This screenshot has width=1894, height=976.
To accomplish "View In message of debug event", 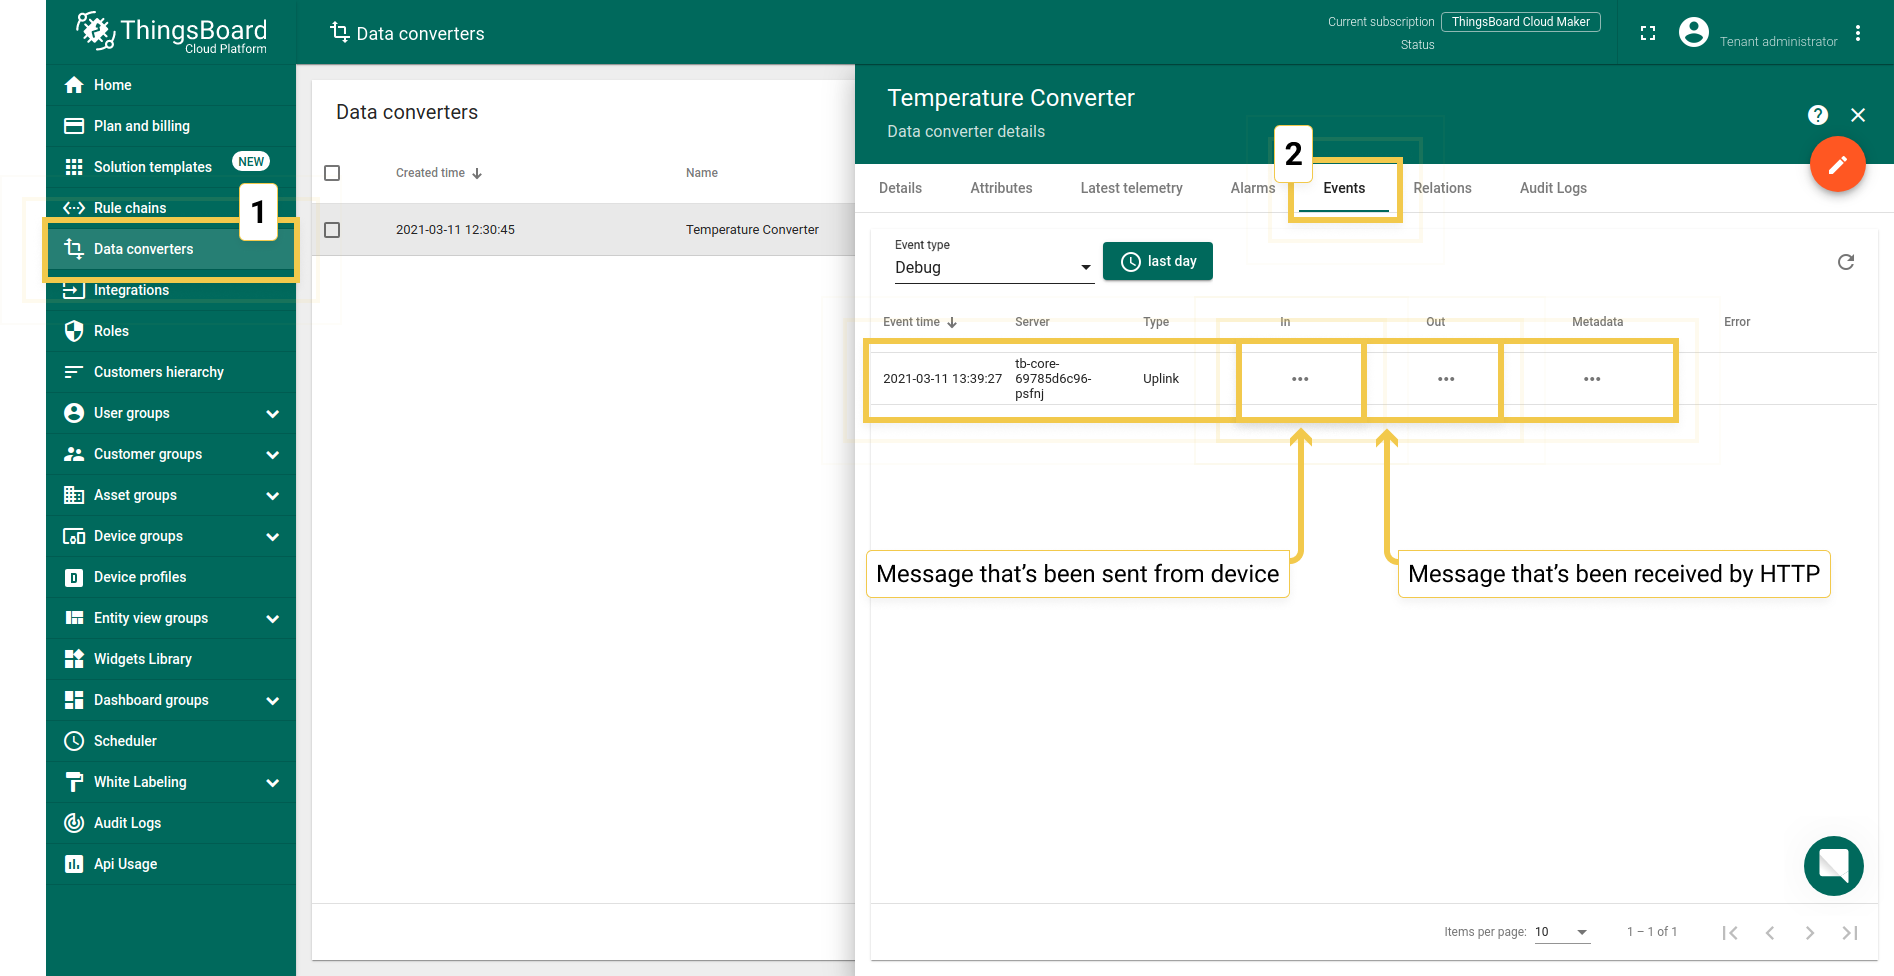I will 1300,379.
